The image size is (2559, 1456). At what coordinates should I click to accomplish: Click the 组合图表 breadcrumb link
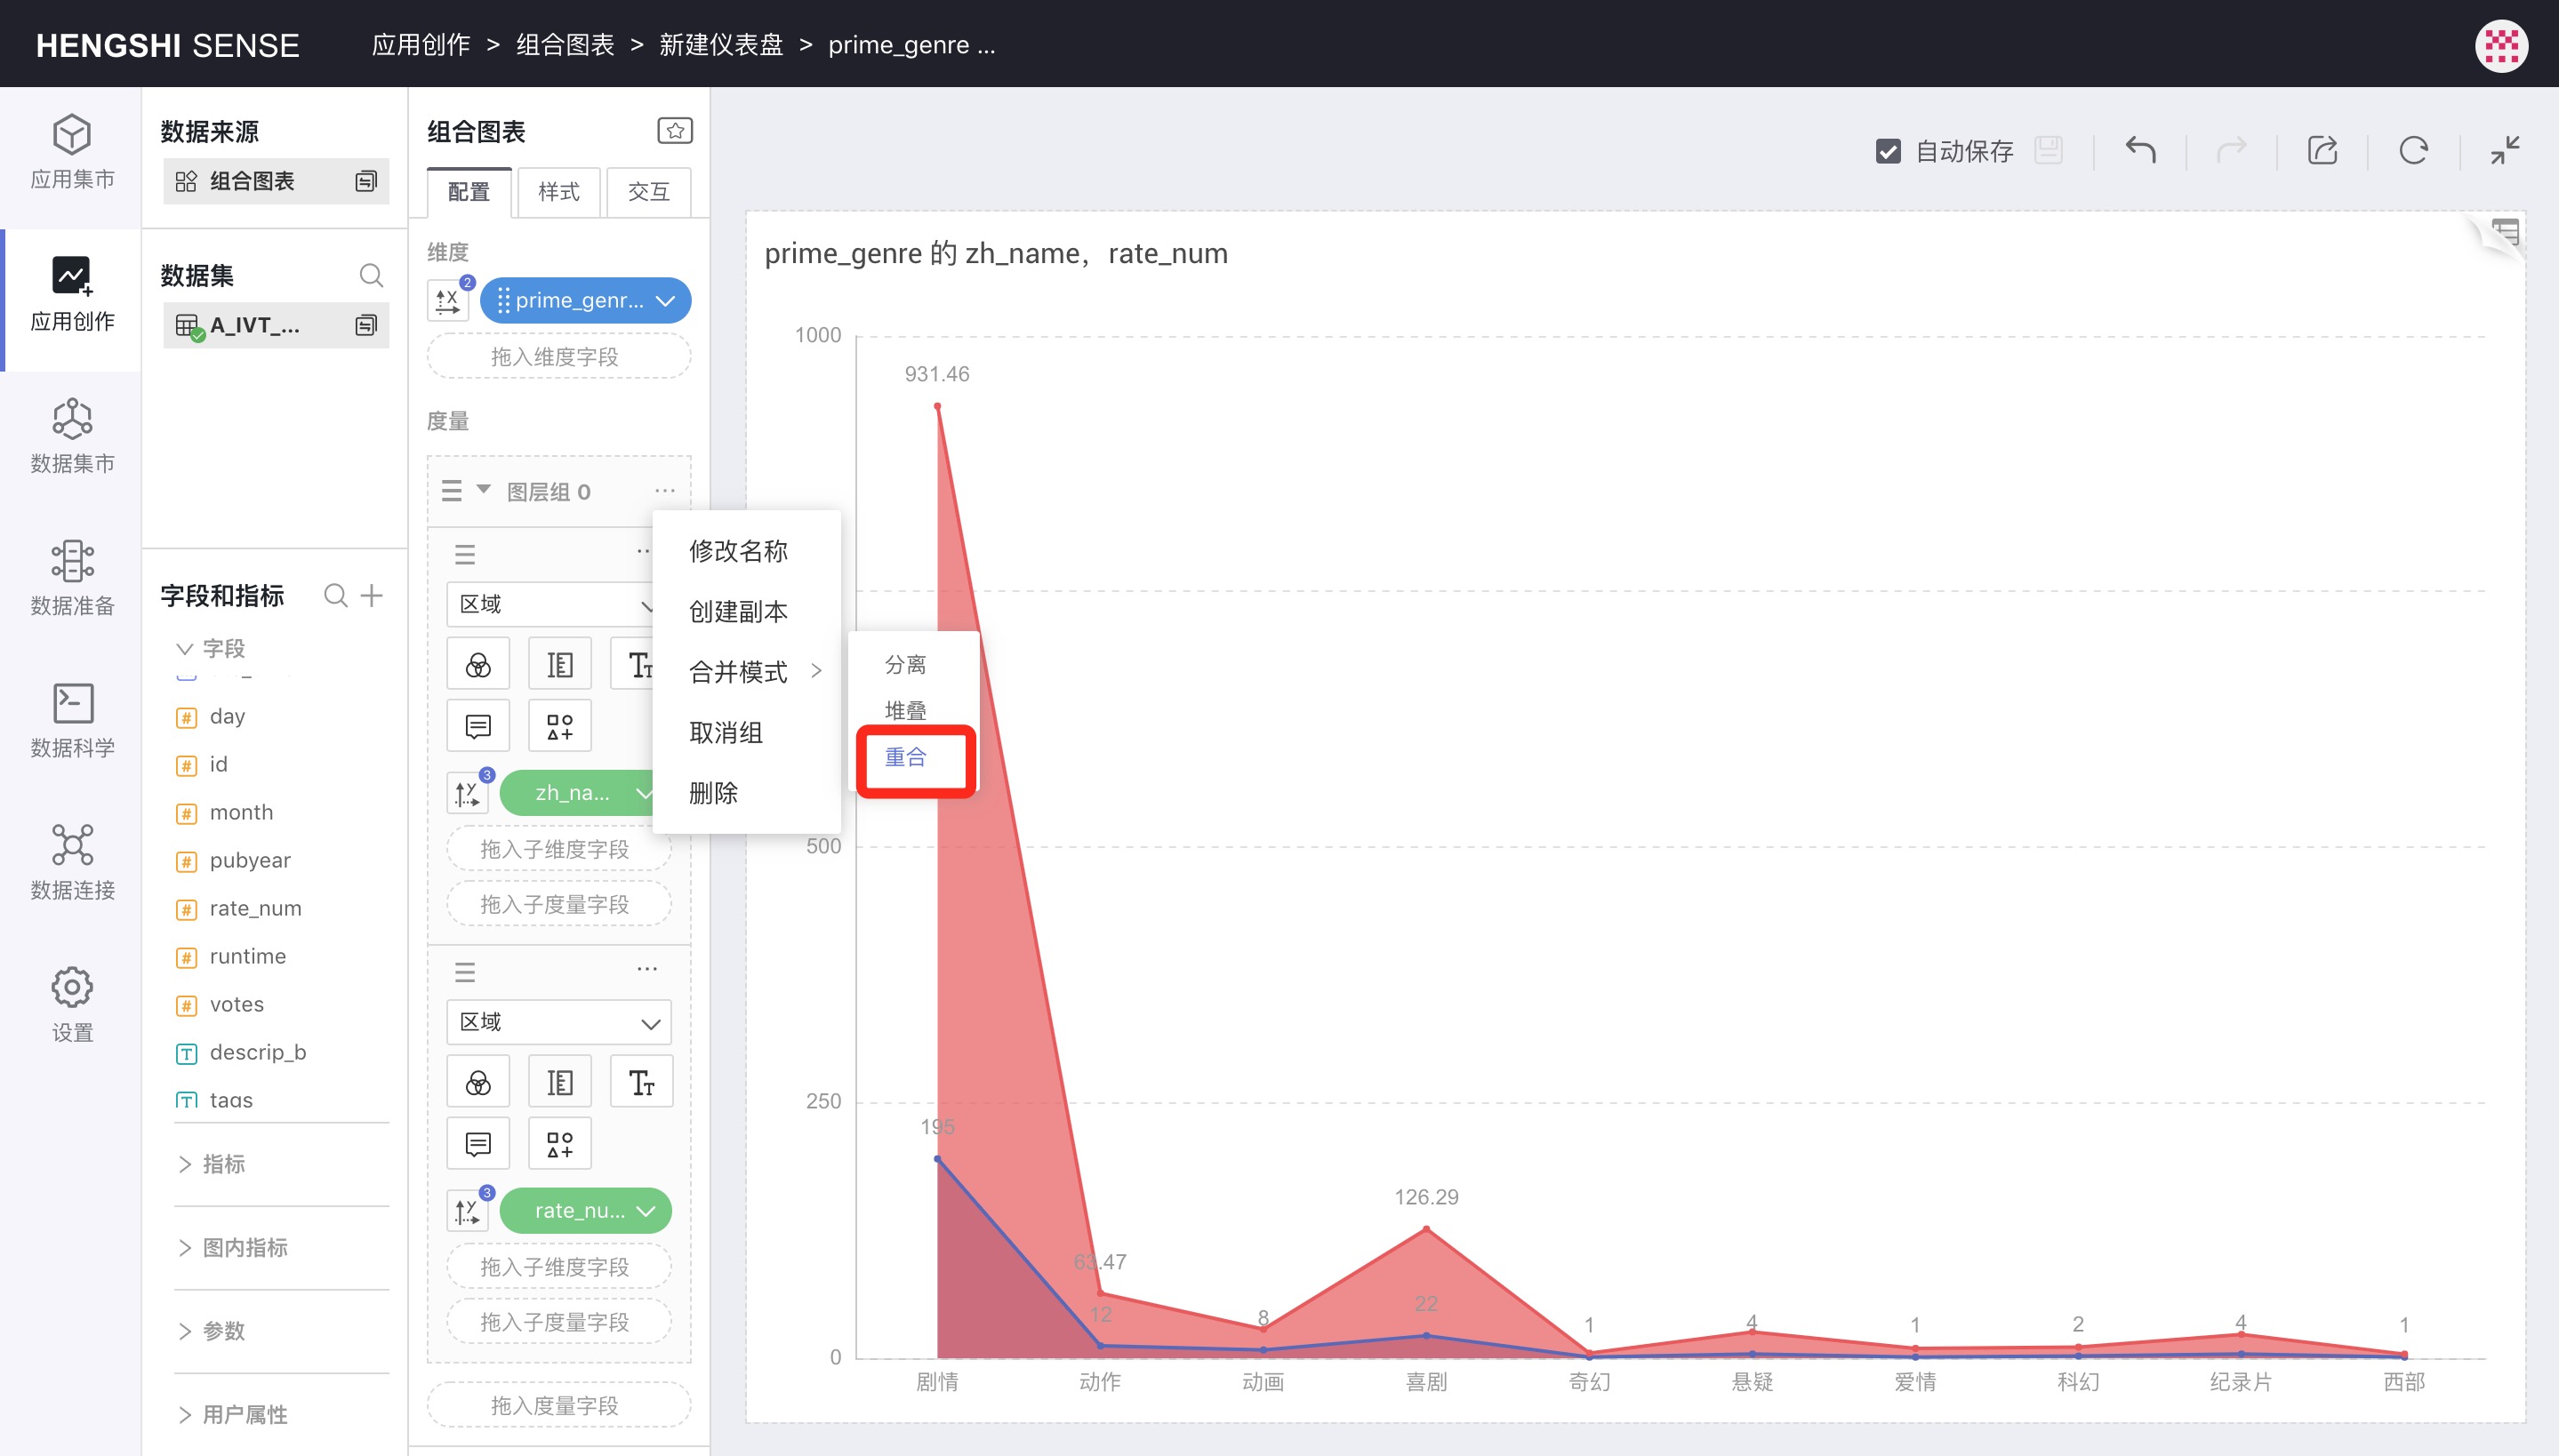coord(565,45)
